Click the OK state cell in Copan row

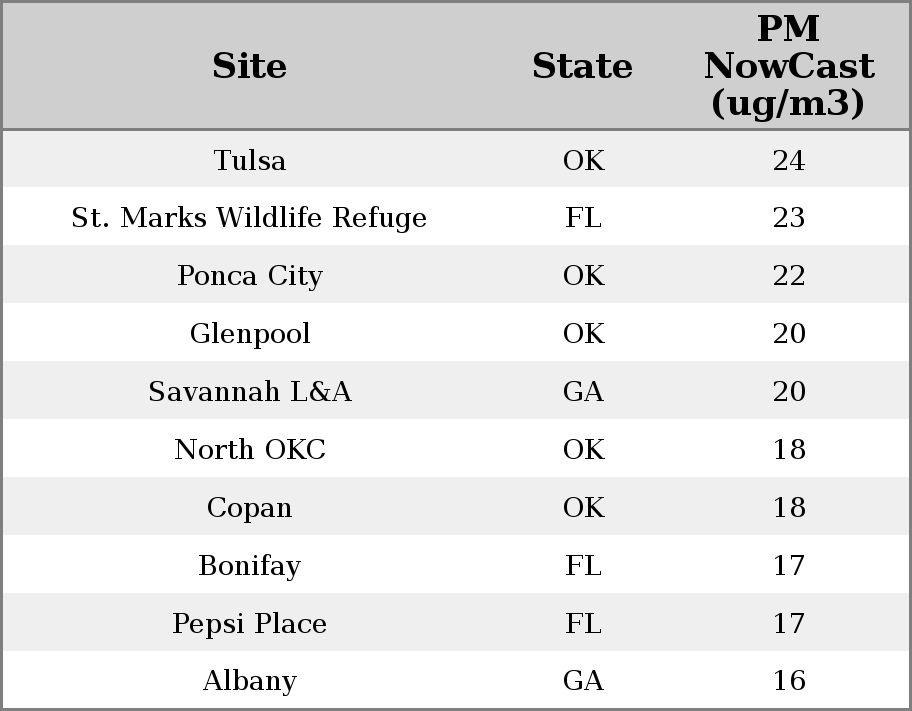coord(583,508)
